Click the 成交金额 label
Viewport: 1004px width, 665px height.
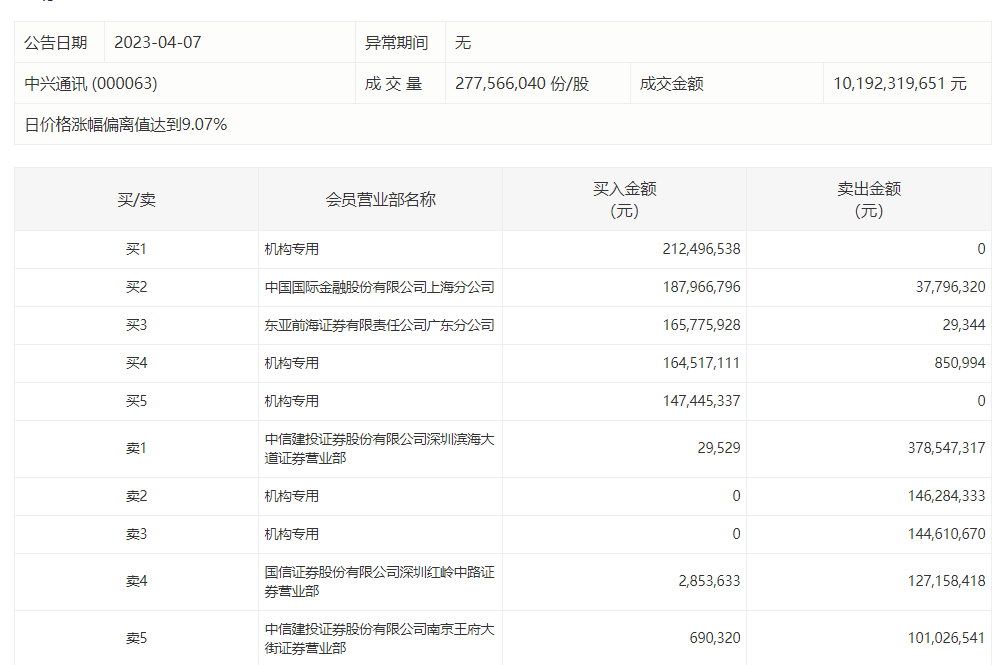[x=672, y=83]
